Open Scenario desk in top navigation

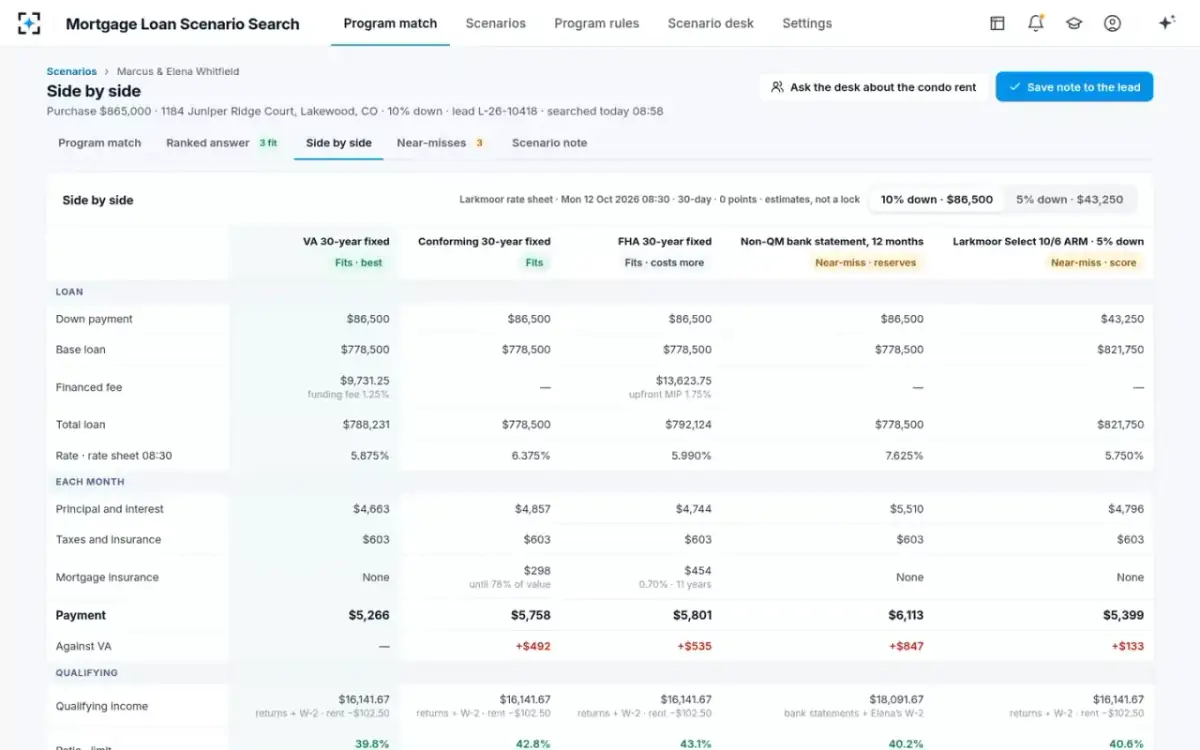pos(711,23)
